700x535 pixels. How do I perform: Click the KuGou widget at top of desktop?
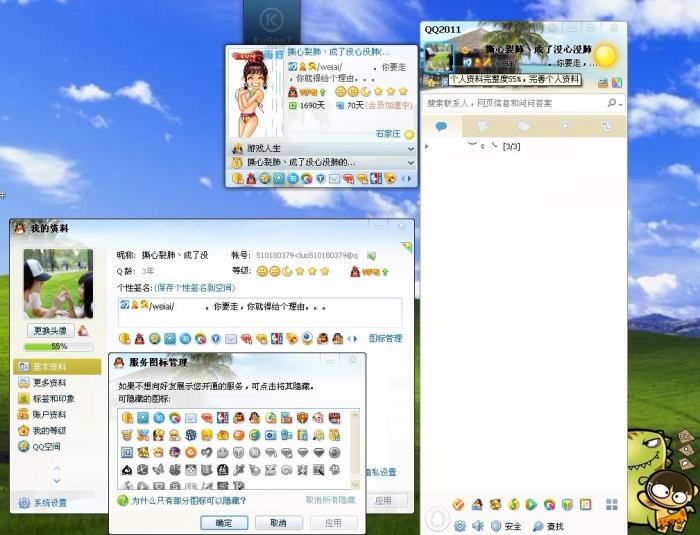271,22
